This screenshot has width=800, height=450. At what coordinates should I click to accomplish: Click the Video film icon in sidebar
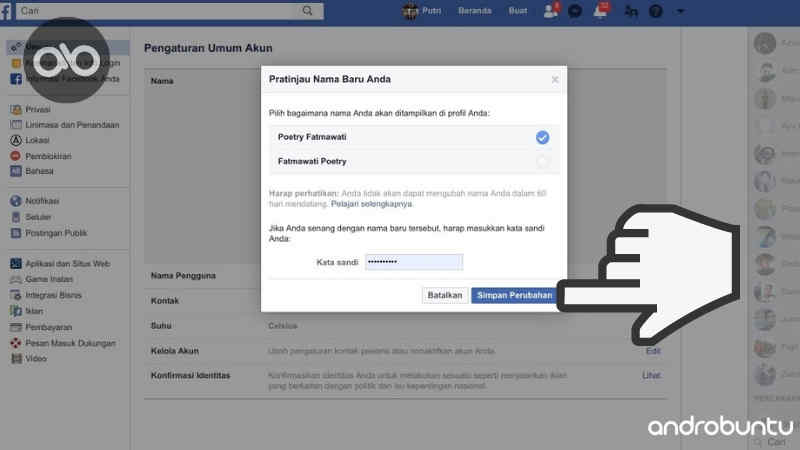pos(16,358)
